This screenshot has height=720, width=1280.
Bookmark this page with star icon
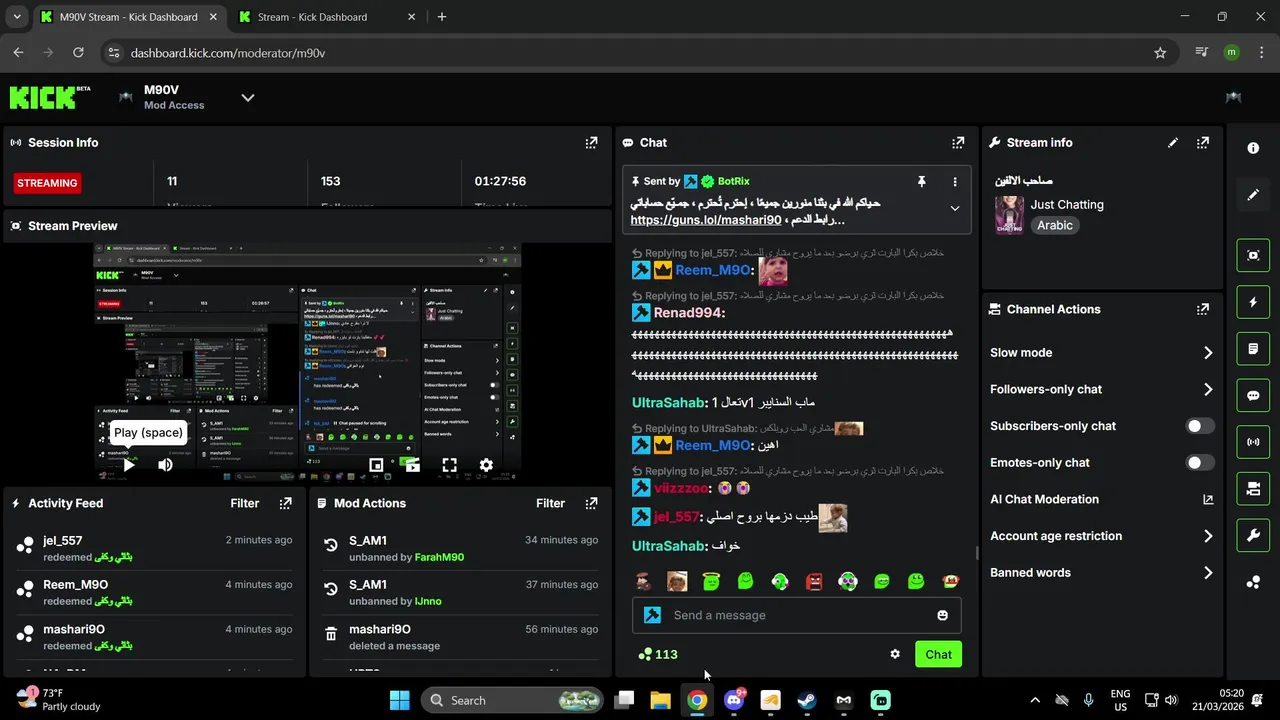(x=1160, y=53)
